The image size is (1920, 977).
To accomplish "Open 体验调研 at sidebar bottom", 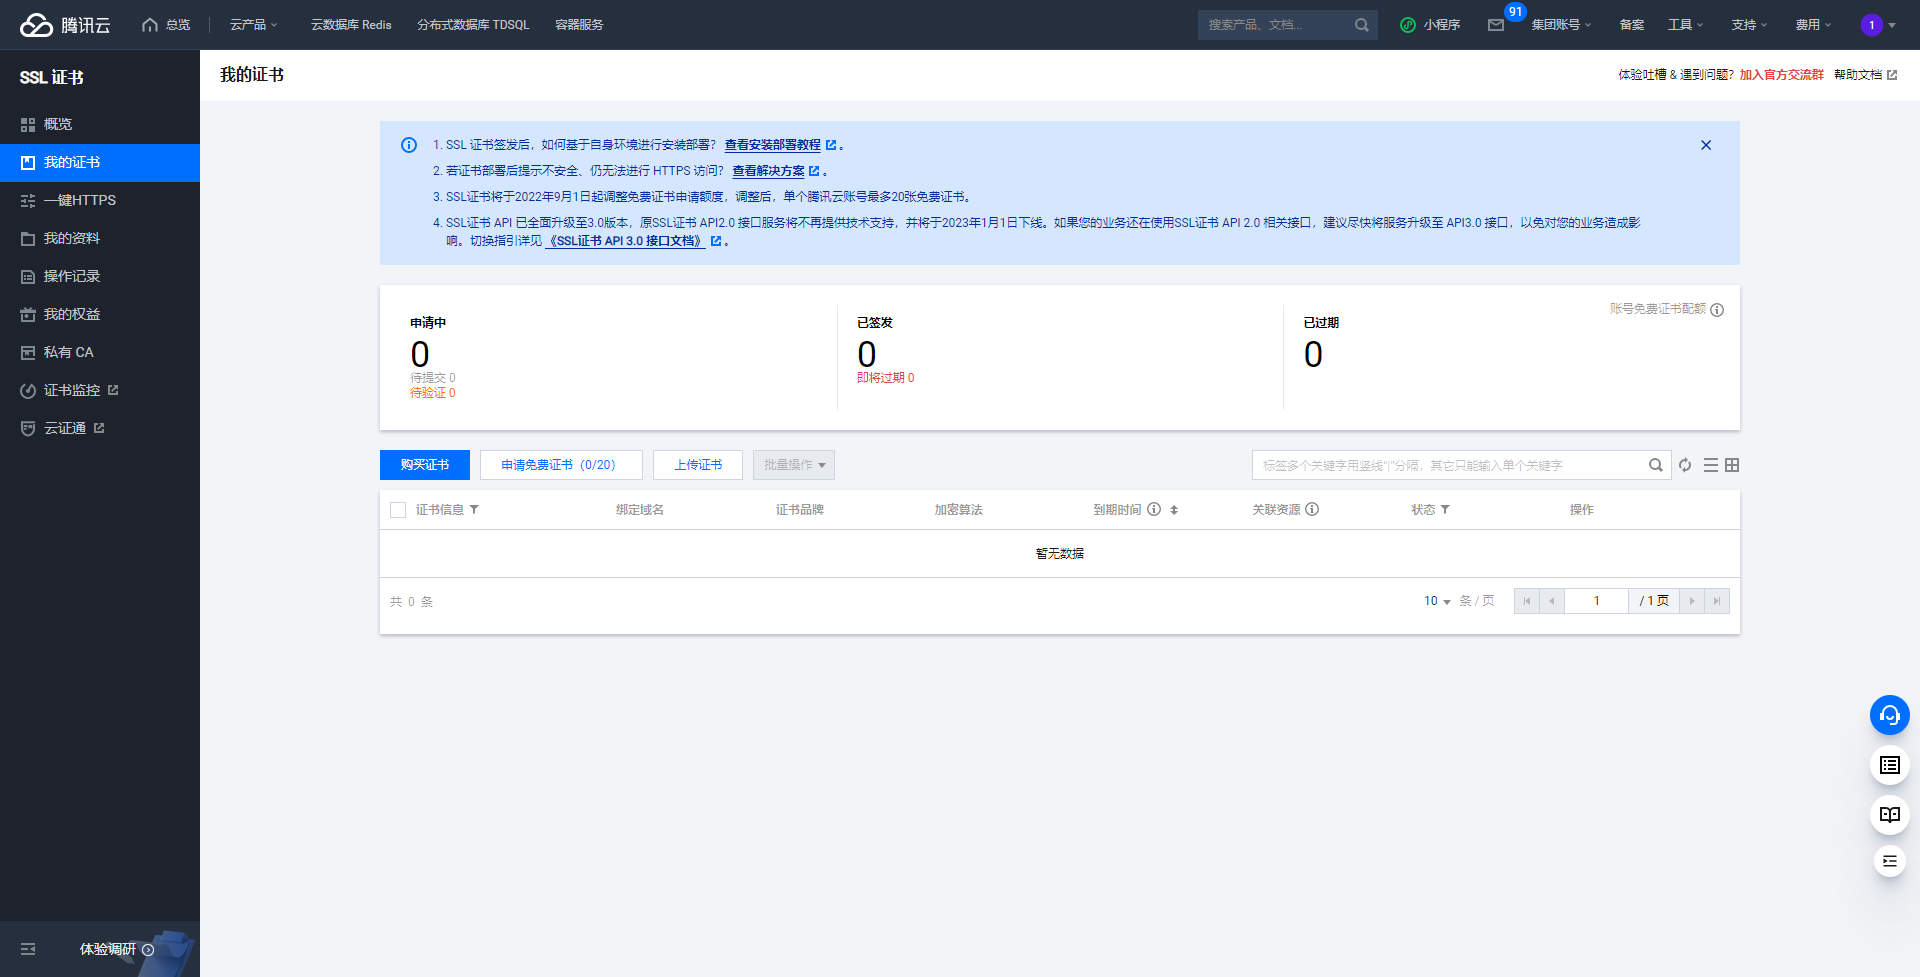I will [x=117, y=949].
